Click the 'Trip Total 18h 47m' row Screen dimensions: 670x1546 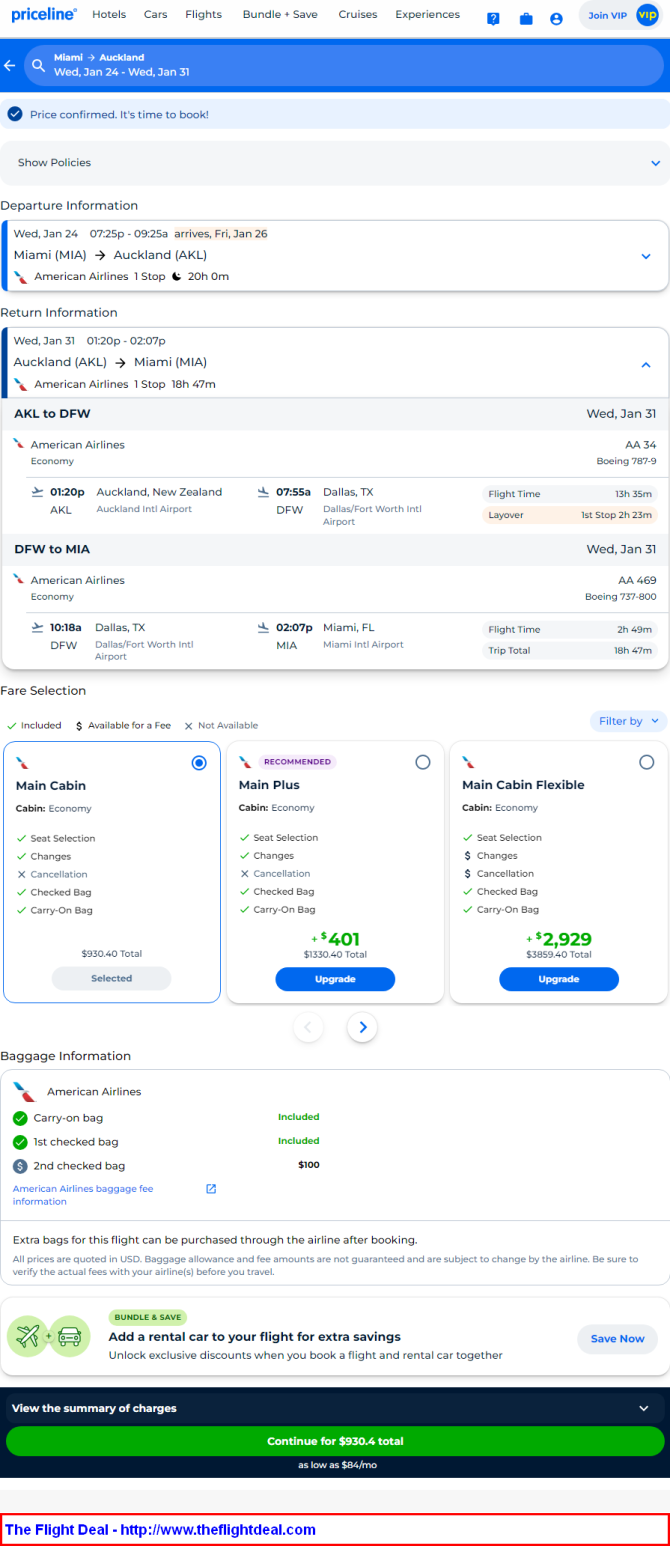570,650
